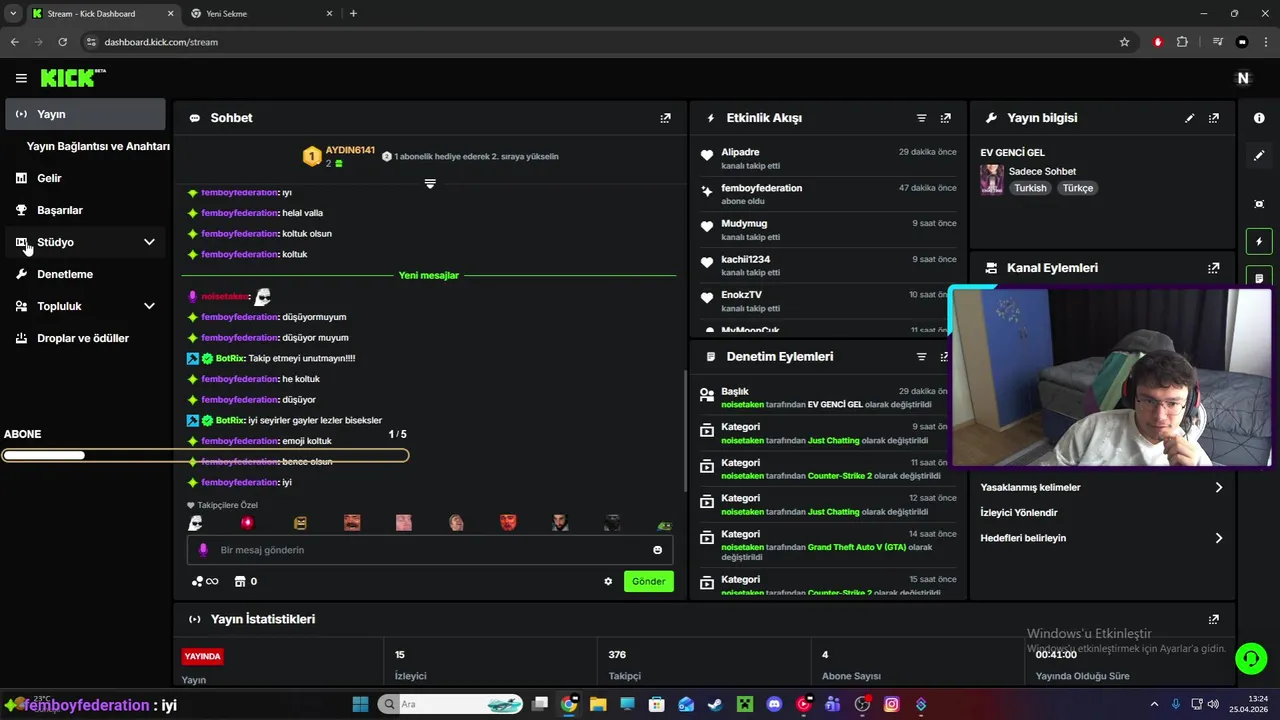Click EnokzTV in activity feed
Screen dimensions: 1280x720
pyautogui.click(x=741, y=295)
